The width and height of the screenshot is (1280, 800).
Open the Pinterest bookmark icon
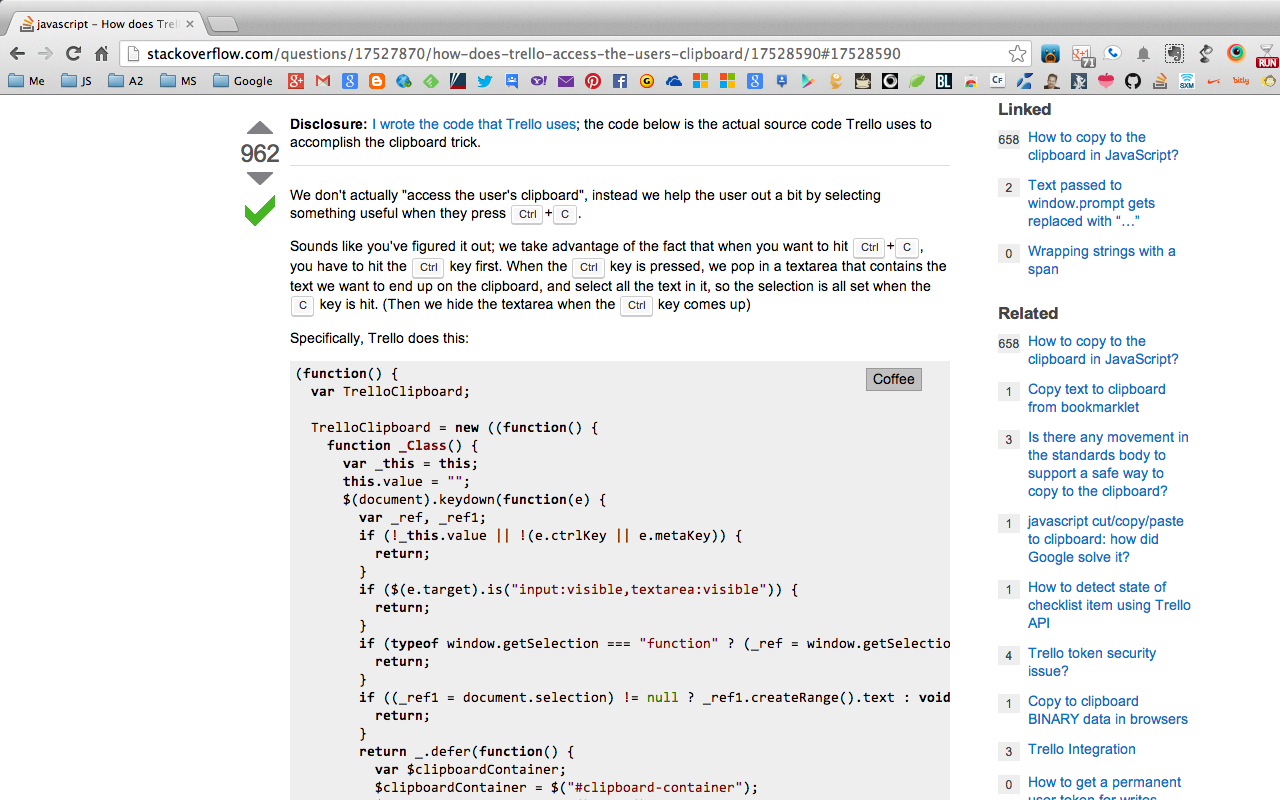[593, 81]
